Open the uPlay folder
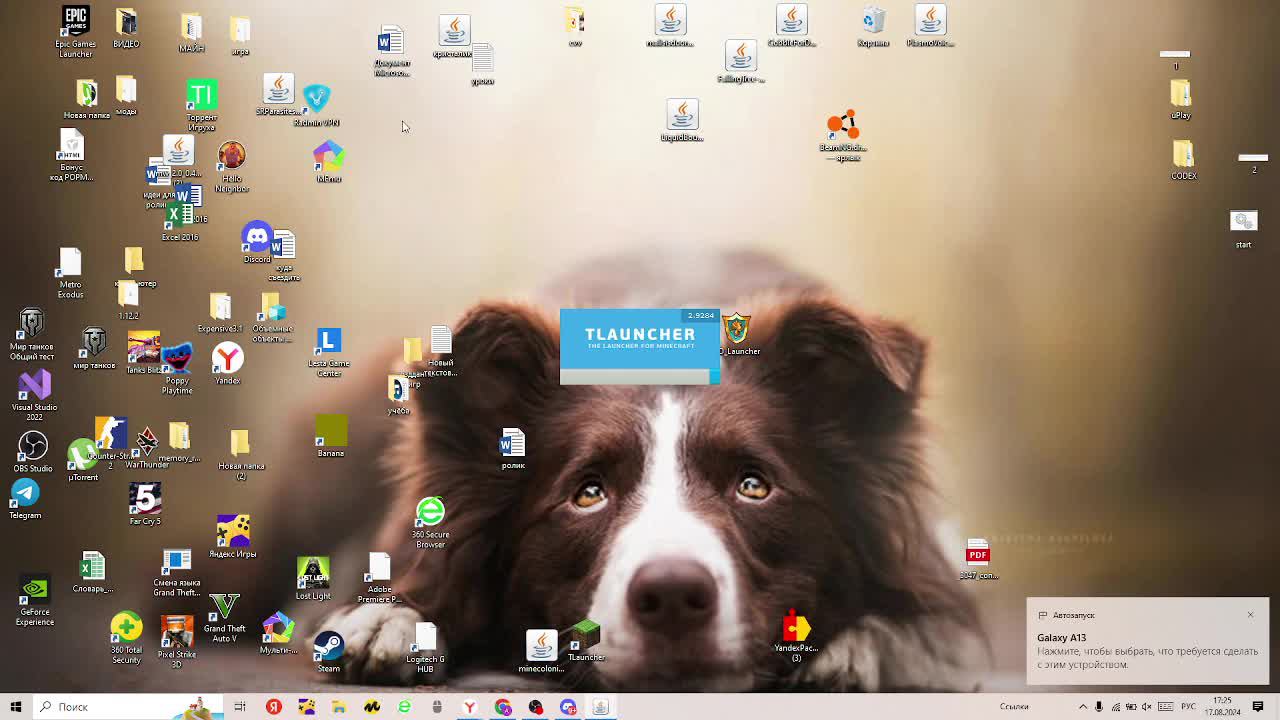 pos(1181,100)
